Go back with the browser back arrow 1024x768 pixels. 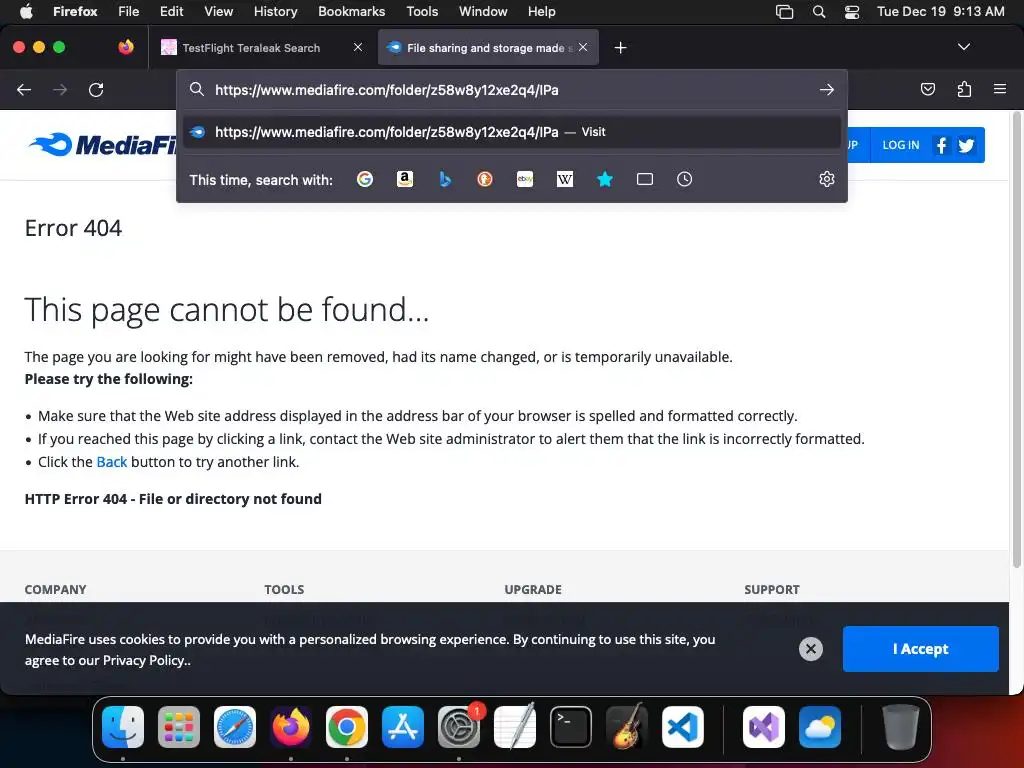[x=24, y=89]
